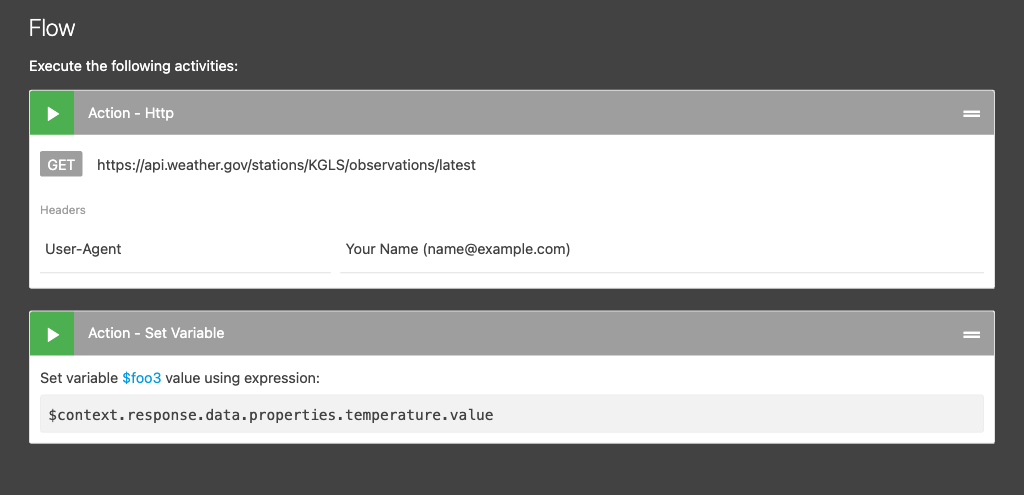Edit the Your Name header value
The image size is (1024, 495).
660,249
